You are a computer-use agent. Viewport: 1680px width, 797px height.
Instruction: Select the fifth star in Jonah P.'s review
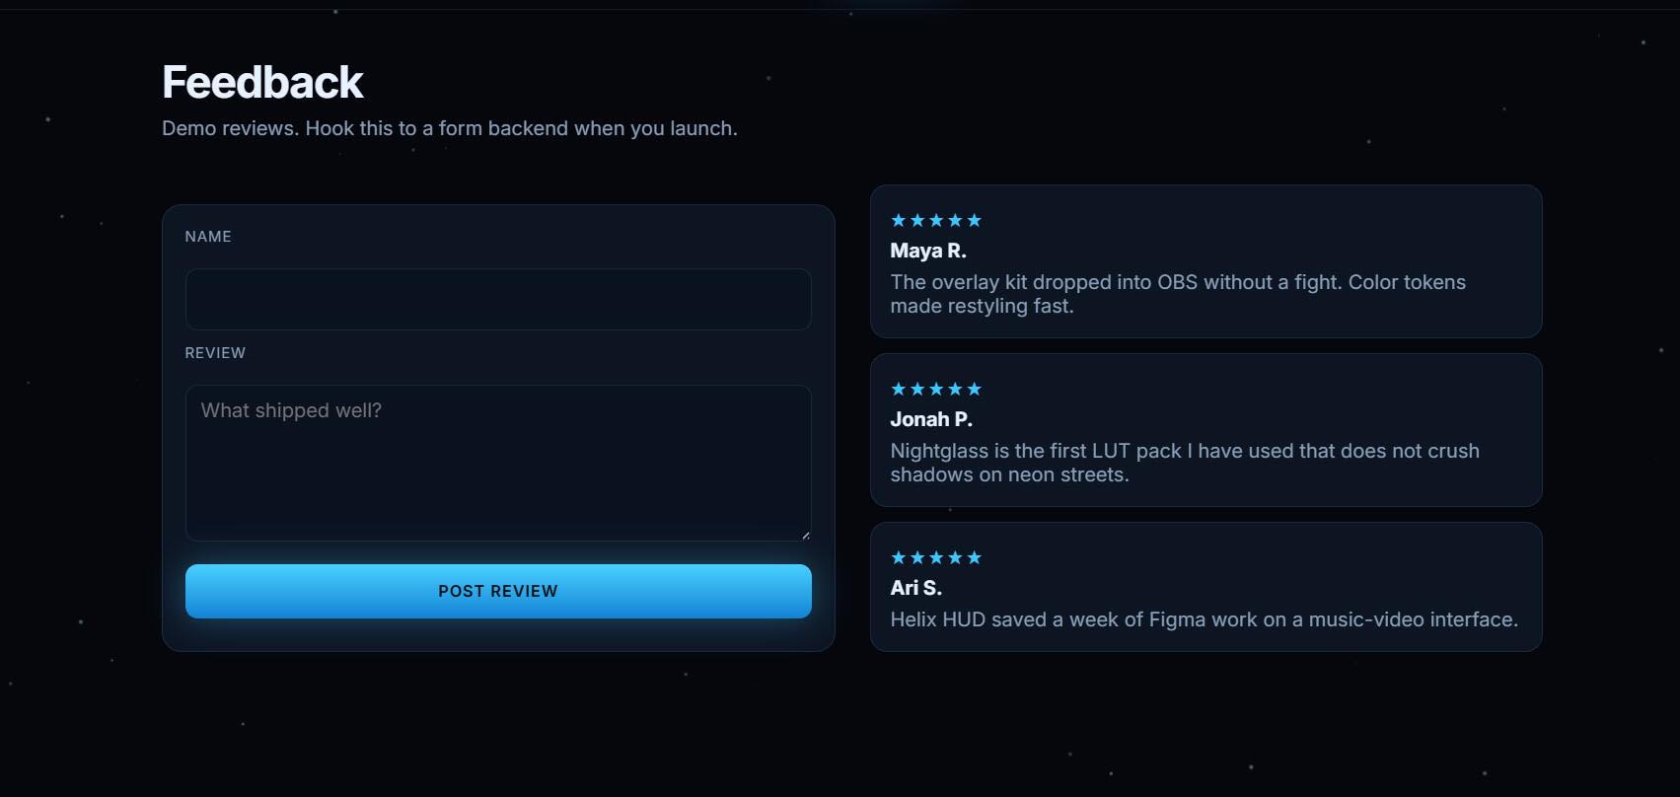974,389
